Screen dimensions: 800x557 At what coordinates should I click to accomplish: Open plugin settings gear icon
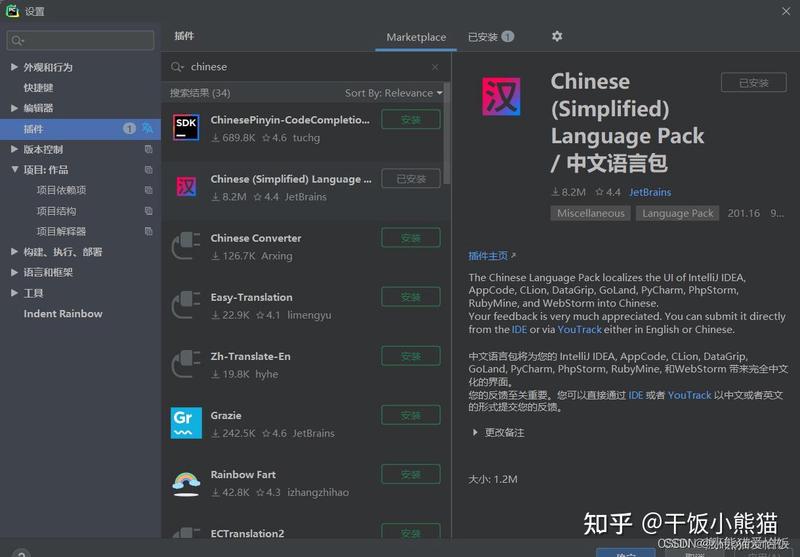pyautogui.click(x=557, y=36)
